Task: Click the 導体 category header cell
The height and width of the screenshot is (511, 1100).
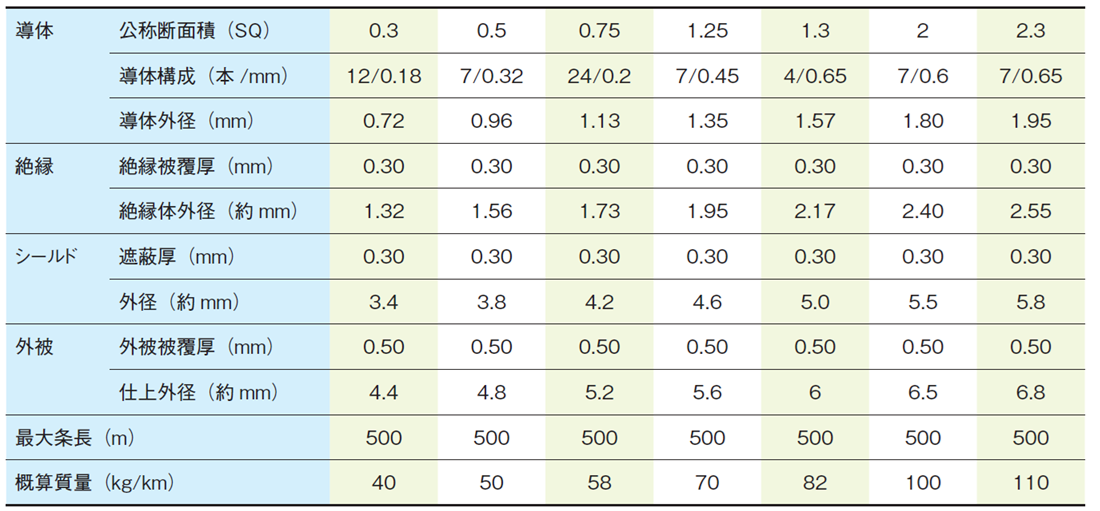Action: coord(35,31)
